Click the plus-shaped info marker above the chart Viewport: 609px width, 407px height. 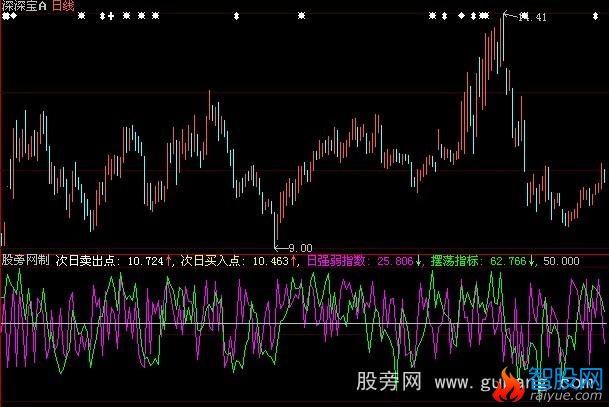point(111,16)
